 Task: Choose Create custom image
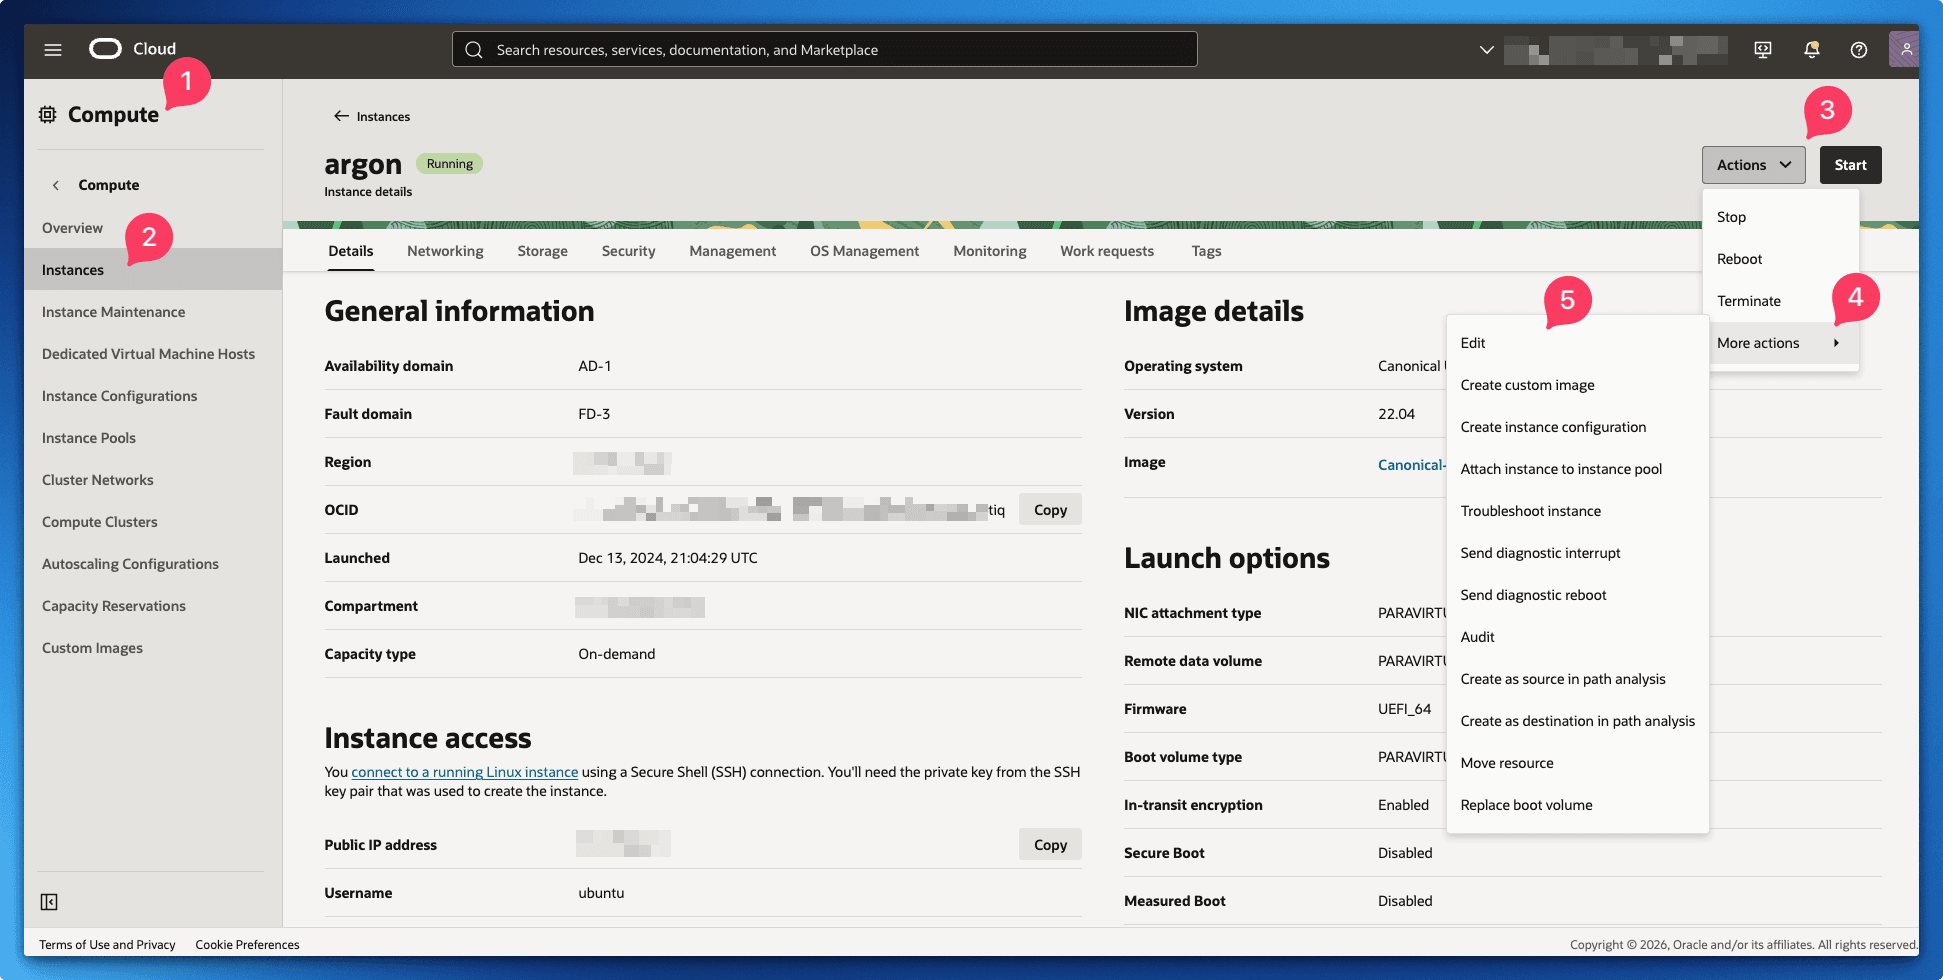coord(1577,385)
